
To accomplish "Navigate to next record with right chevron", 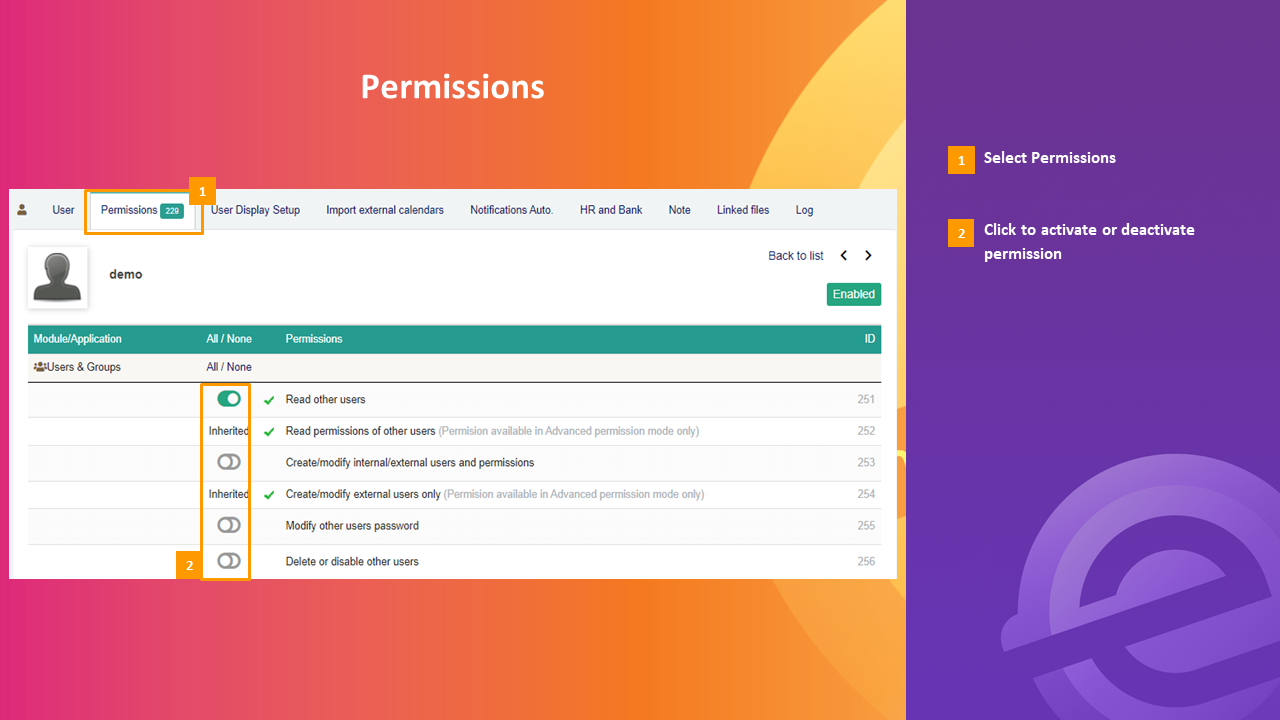I will (868, 255).
